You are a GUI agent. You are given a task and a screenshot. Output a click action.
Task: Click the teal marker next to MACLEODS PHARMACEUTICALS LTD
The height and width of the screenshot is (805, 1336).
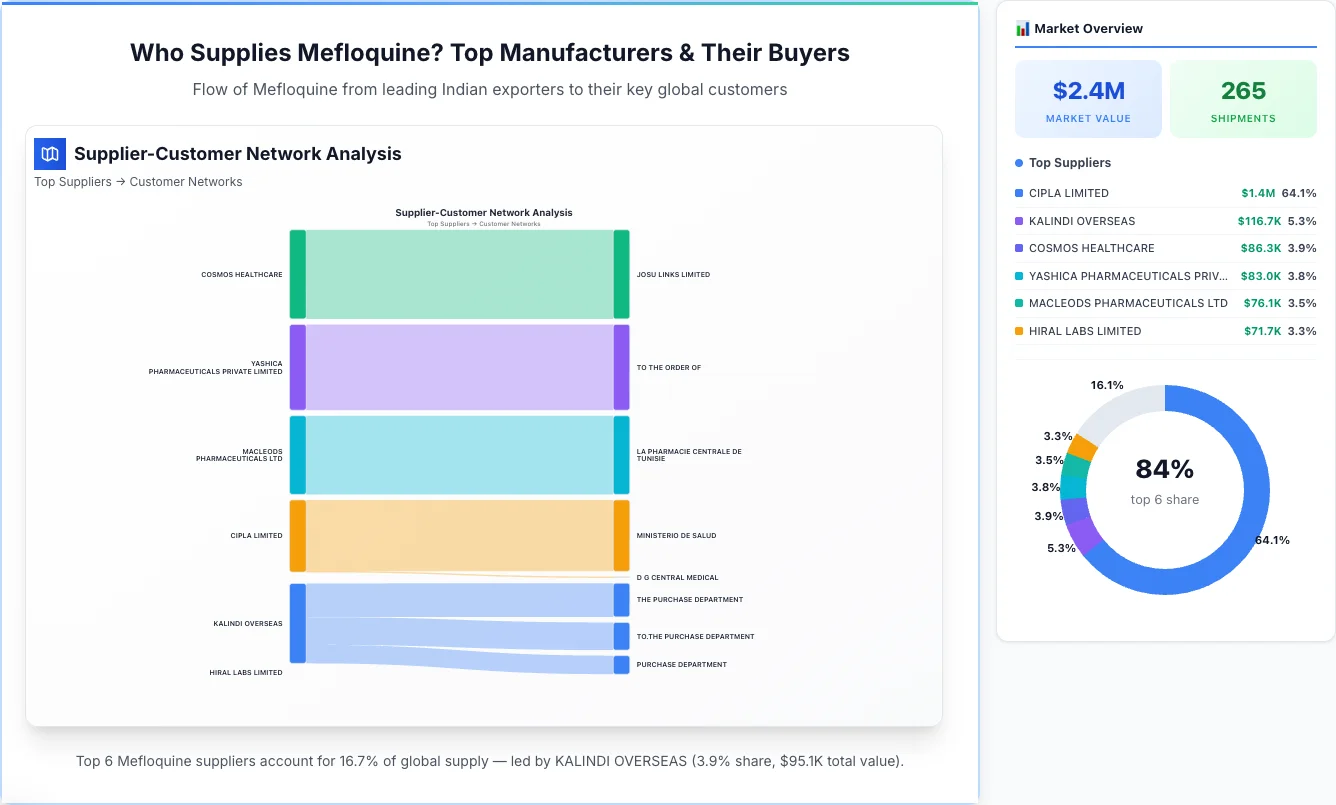click(x=1018, y=303)
